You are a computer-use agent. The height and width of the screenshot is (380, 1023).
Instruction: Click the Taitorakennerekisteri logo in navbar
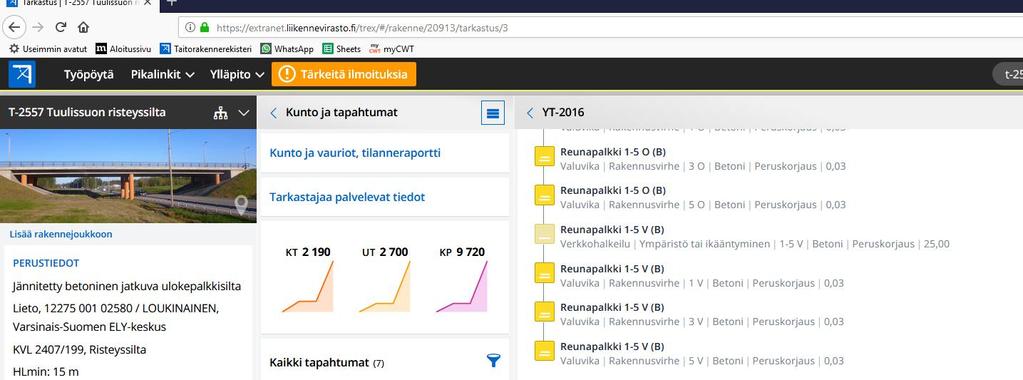22,74
